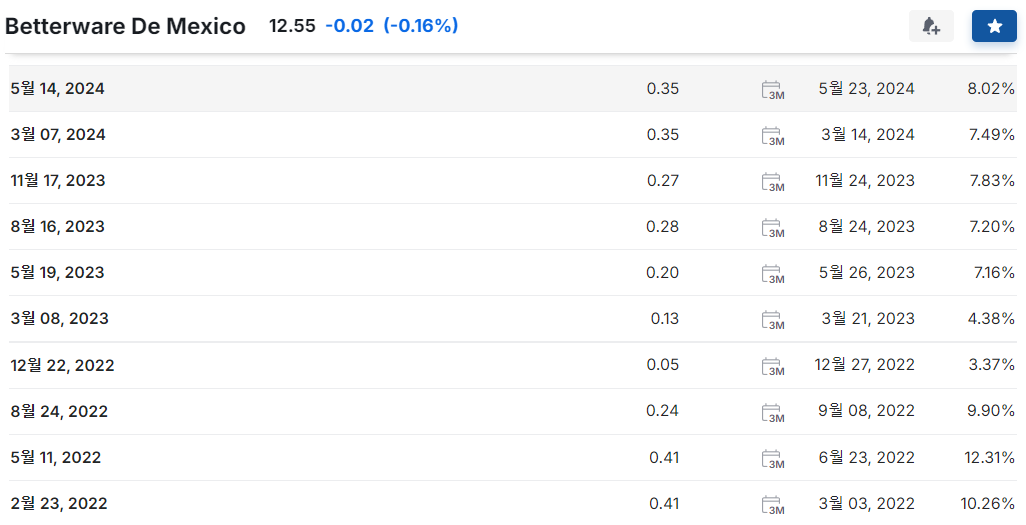1026x525 pixels.
Task: Click the 12.31% yield value
Action: pyautogui.click(x=990, y=458)
